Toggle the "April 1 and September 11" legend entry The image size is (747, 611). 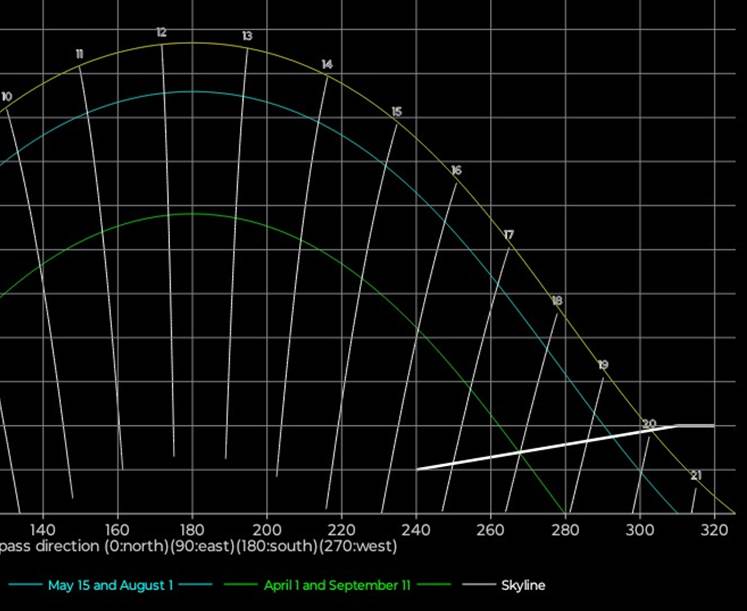[331, 585]
